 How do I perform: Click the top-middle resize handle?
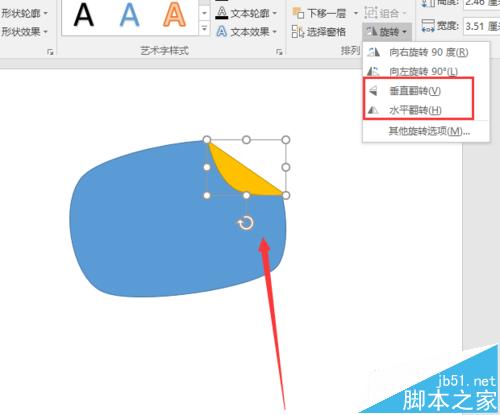[246, 140]
